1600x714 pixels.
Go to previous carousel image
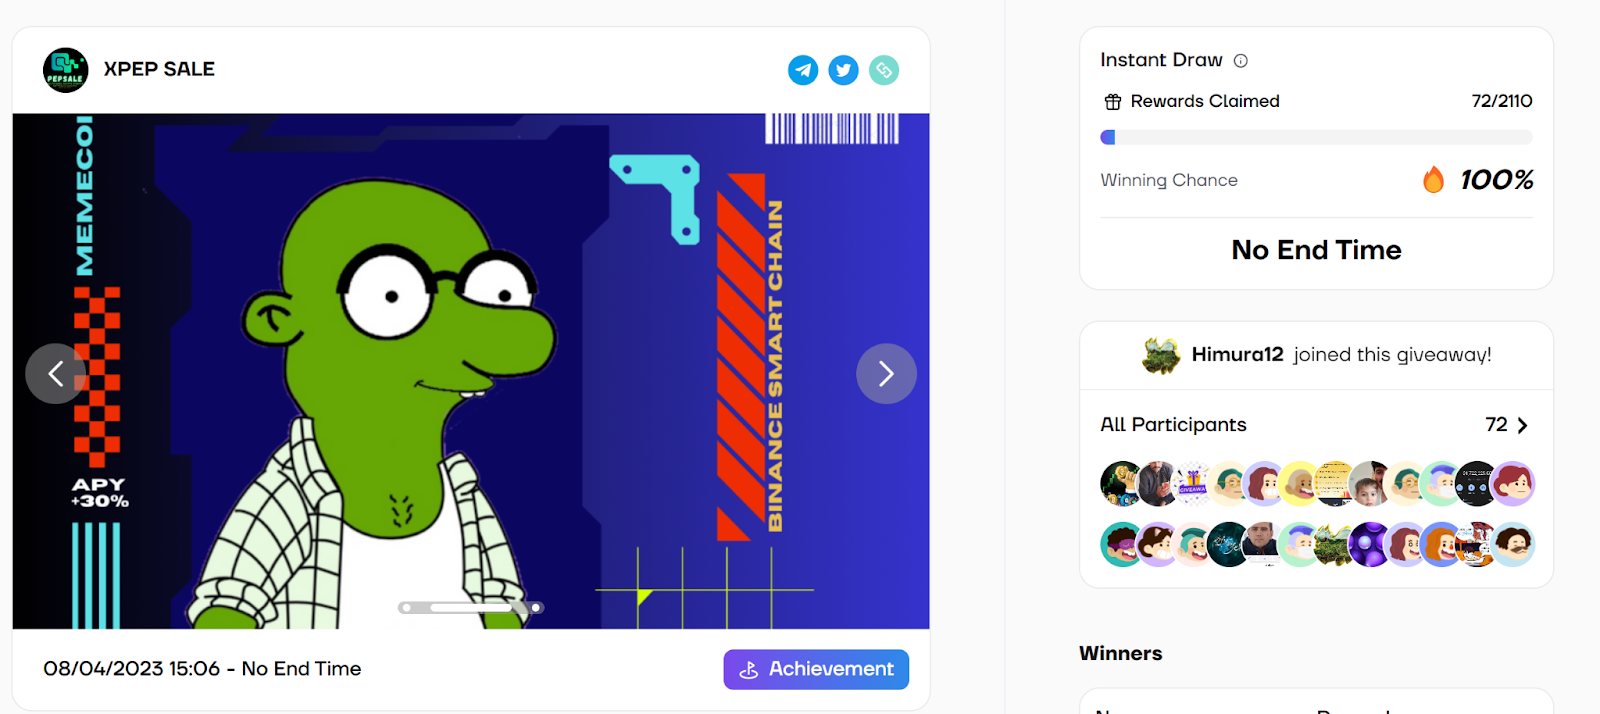pyautogui.click(x=55, y=374)
